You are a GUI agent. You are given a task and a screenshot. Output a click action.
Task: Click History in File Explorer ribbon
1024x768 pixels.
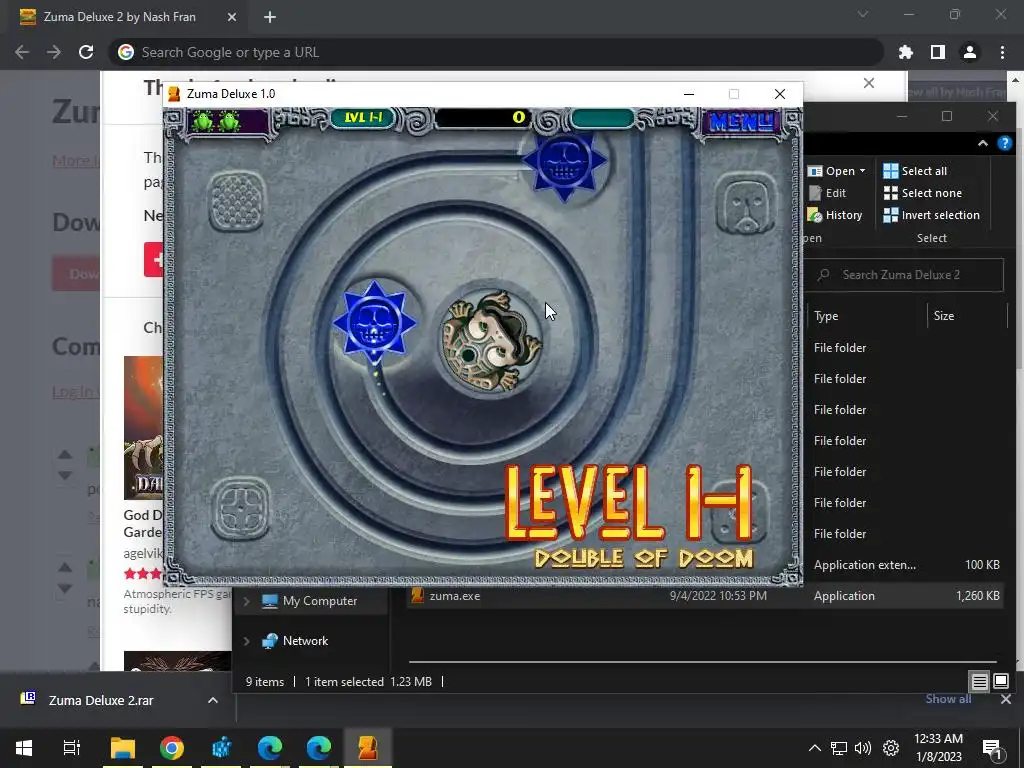(835, 216)
